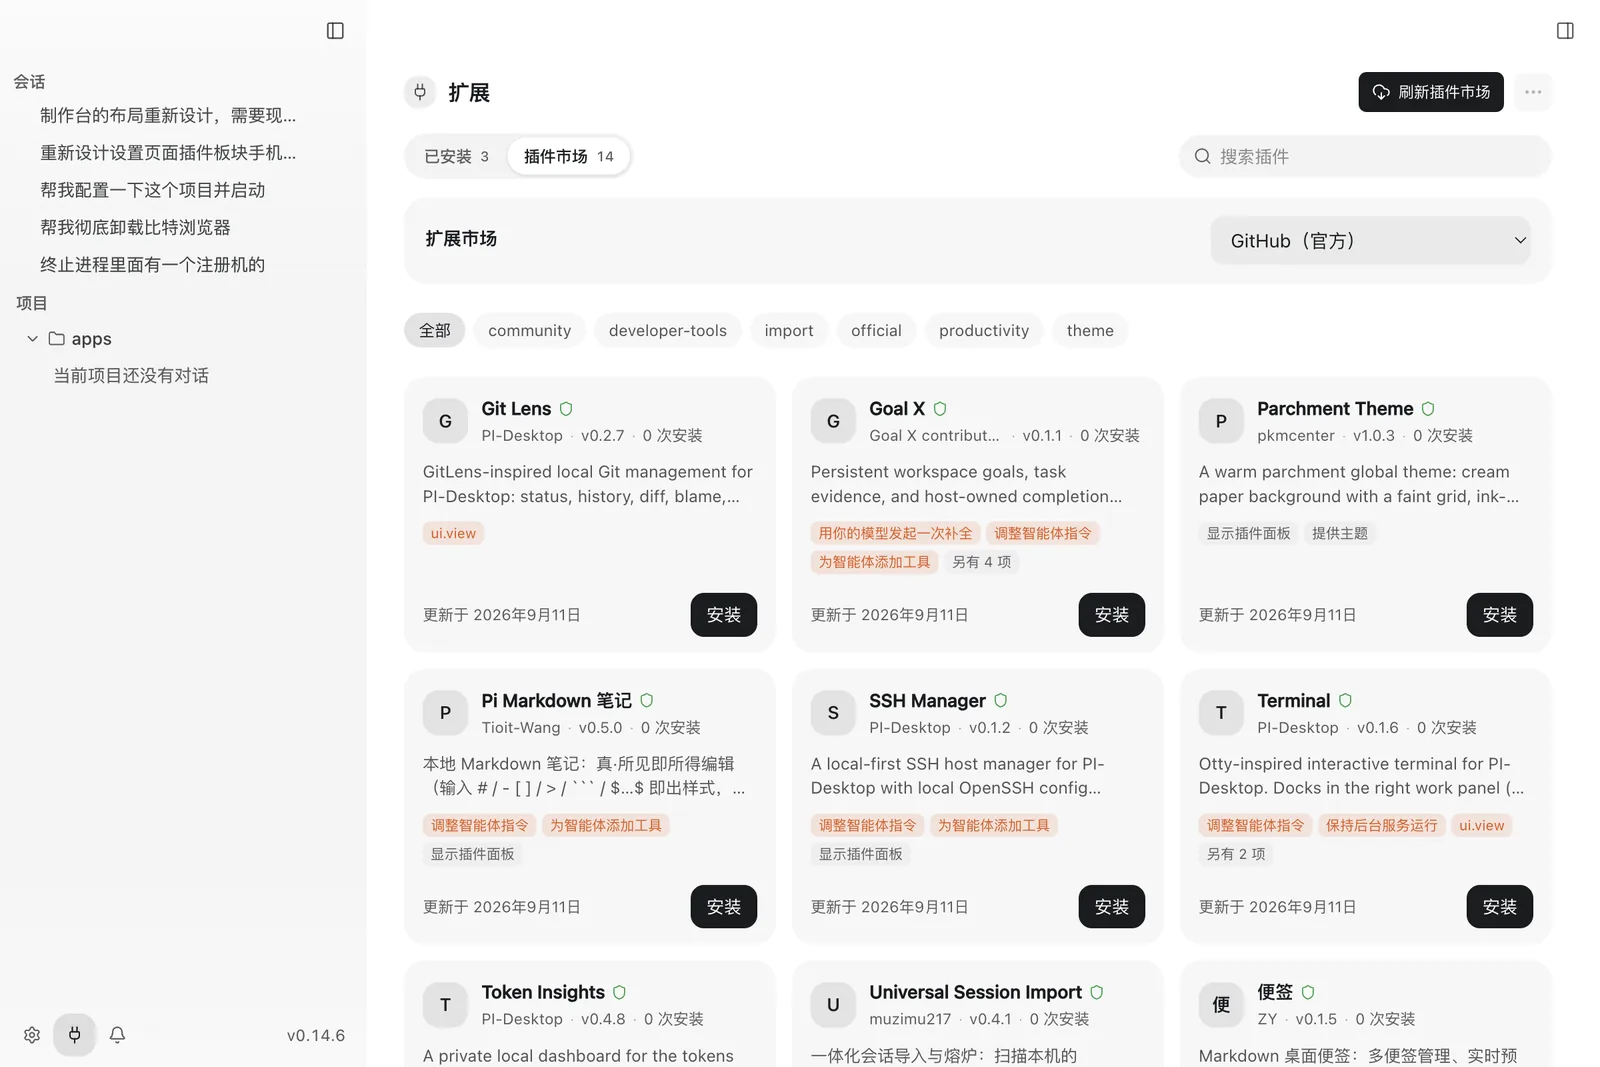Viewport: 1600px width, 1067px height.
Task: Click 保持后台服务运行 tag on Terminal
Action: coord(1381,826)
